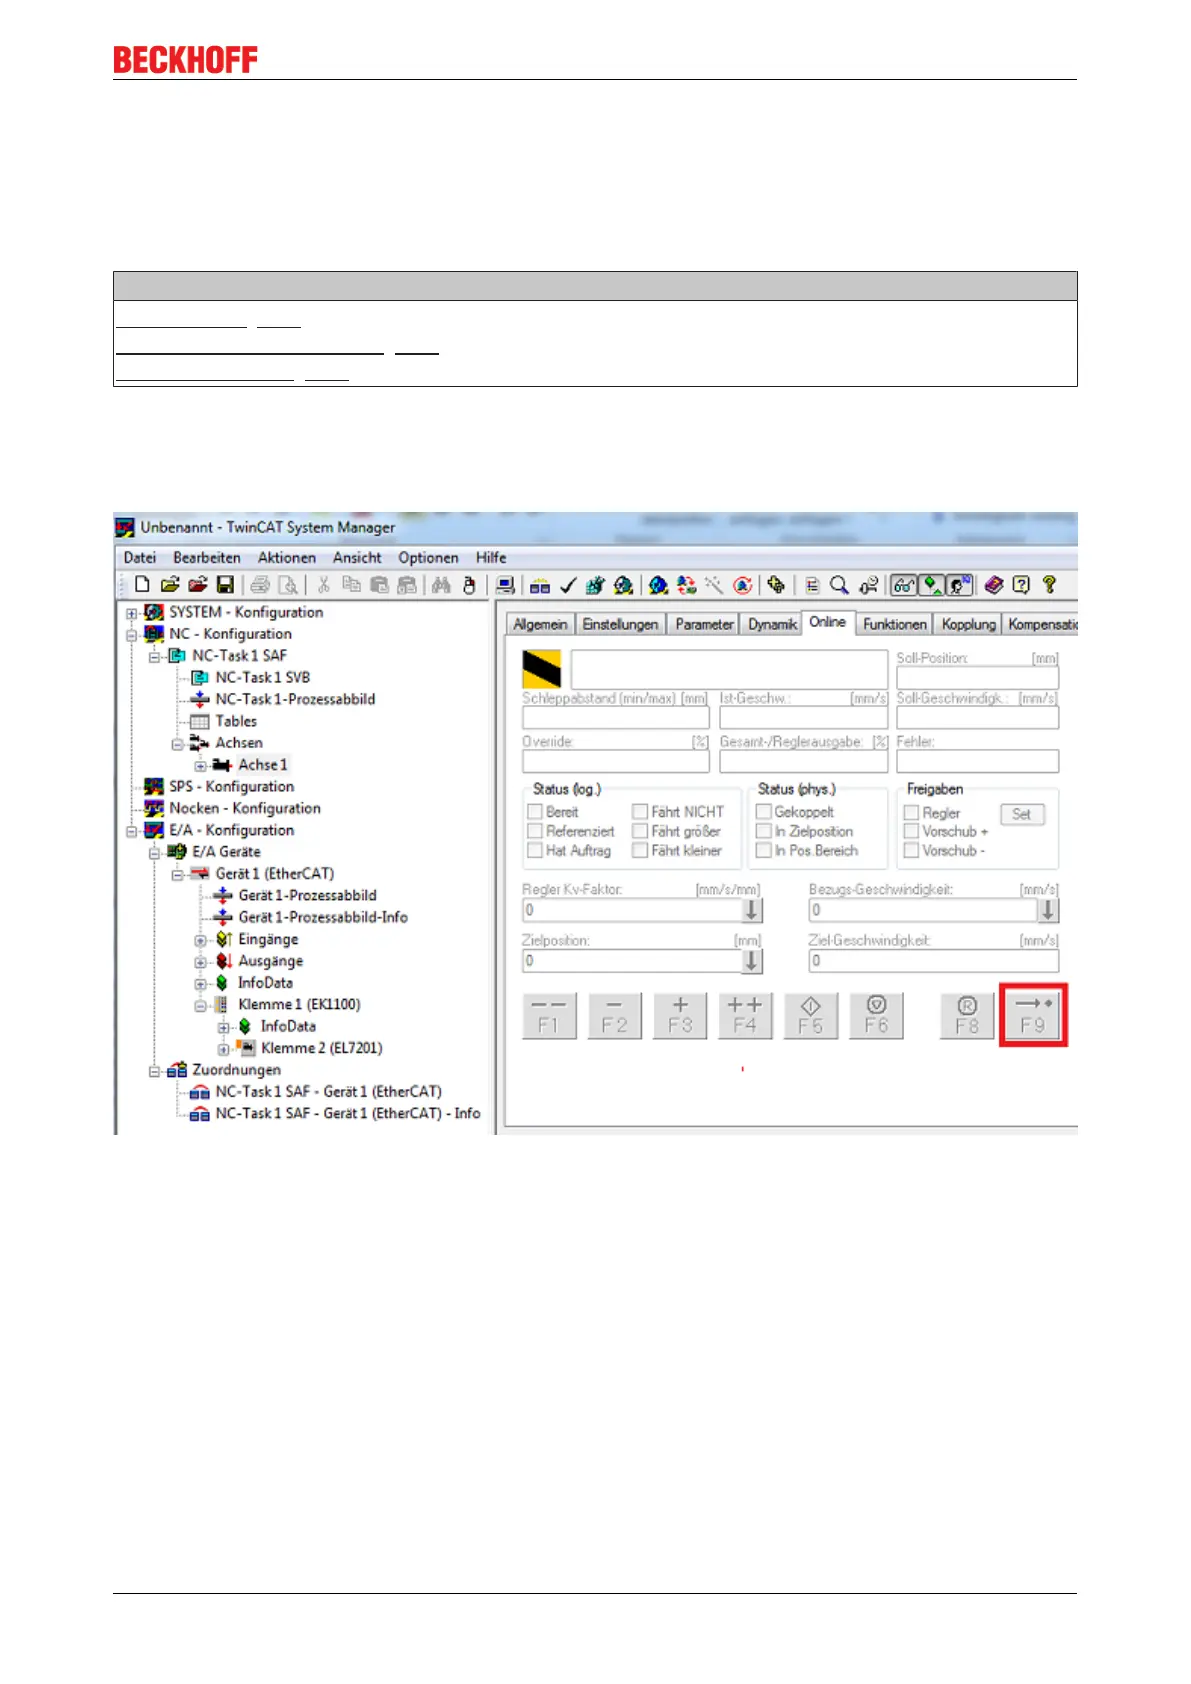The width and height of the screenshot is (1191, 1684).
Task: Toggle the In Zielposition checkbox
Action: click(764, 831)
